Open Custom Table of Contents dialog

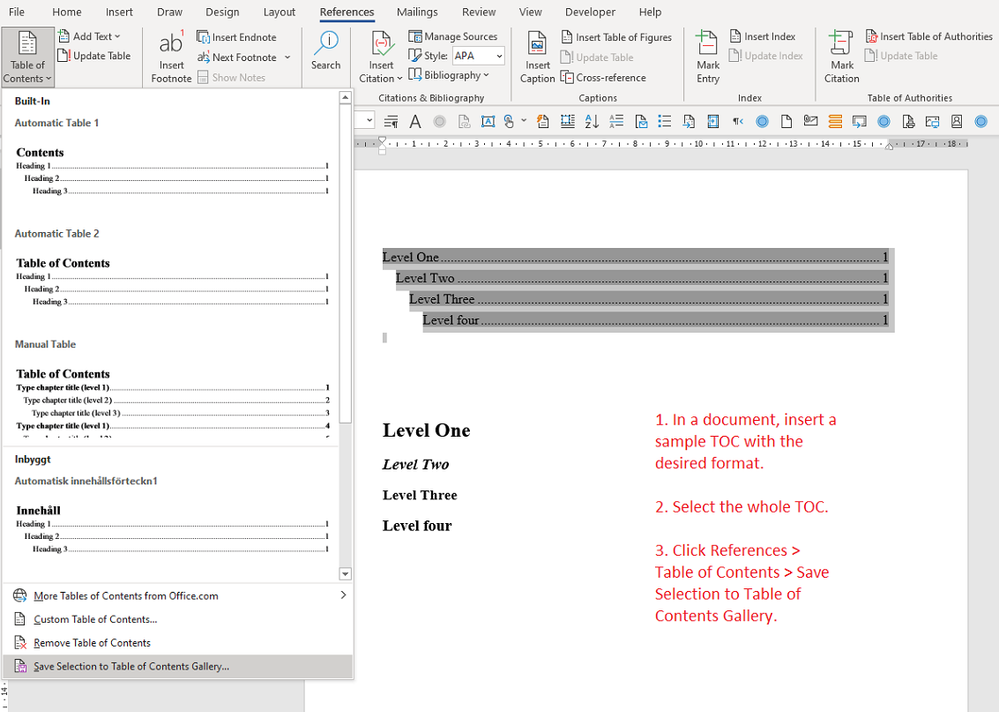[178, 619]
